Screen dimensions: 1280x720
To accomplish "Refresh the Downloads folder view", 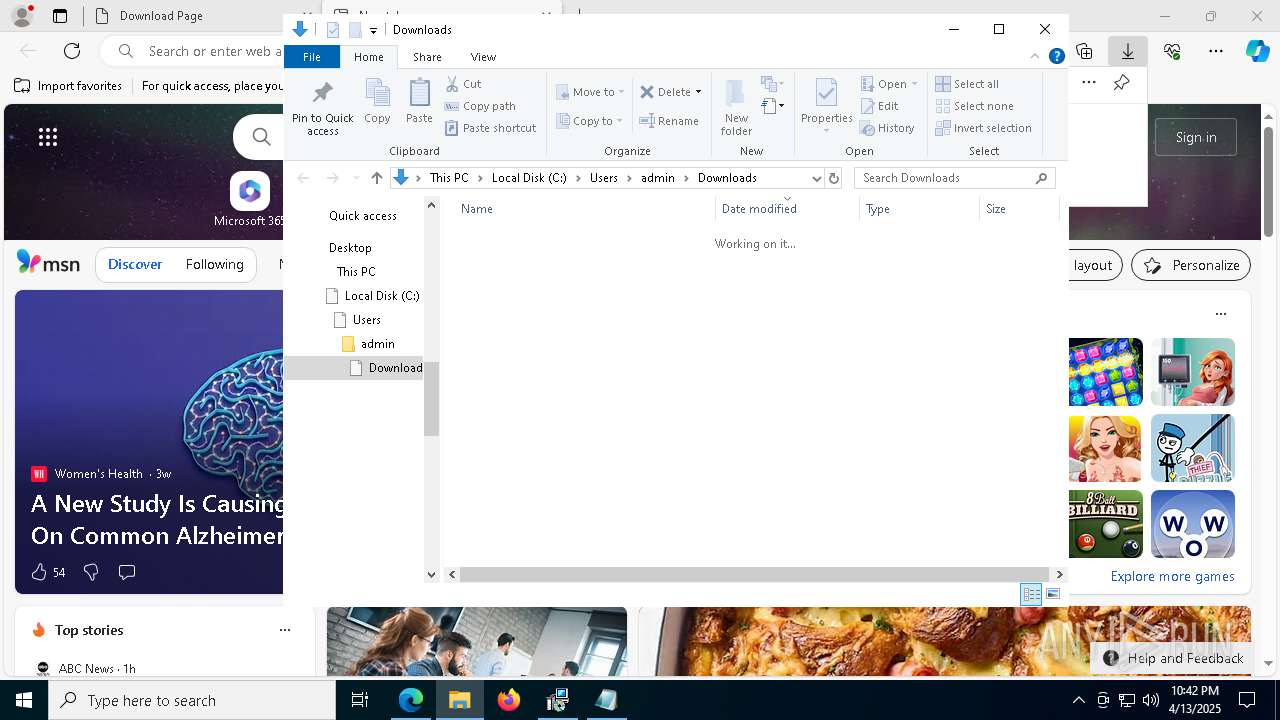I will click(834, 178).
